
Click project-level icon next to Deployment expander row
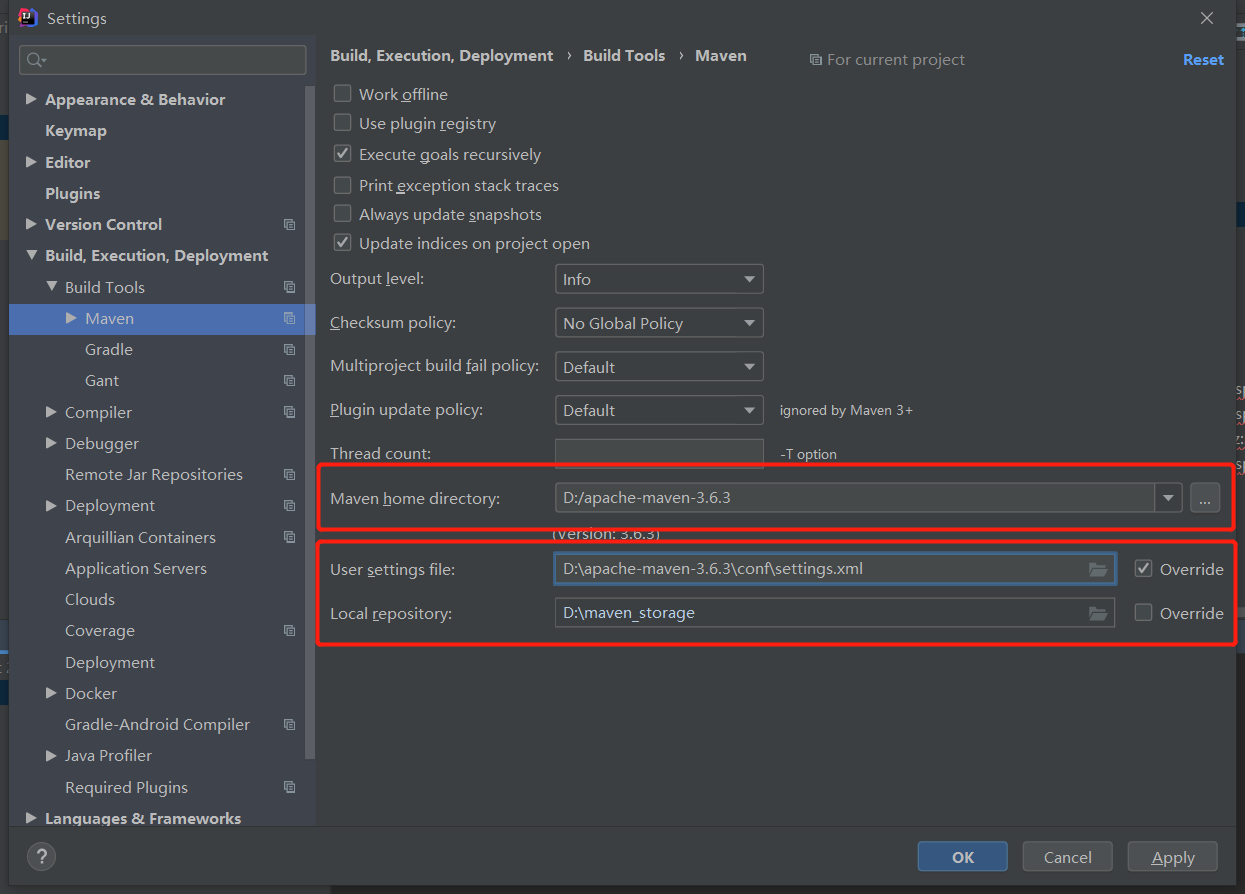[x=289, y=506]
